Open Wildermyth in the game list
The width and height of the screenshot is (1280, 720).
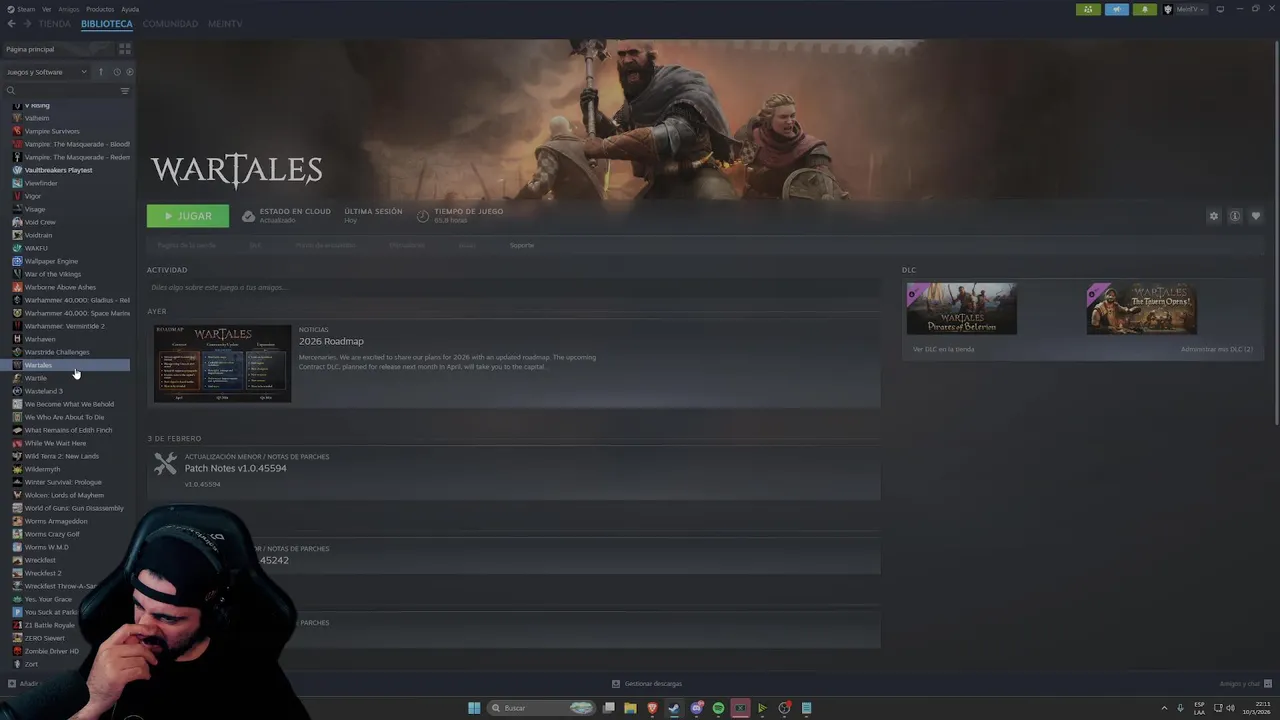click(x=42, y=469)
